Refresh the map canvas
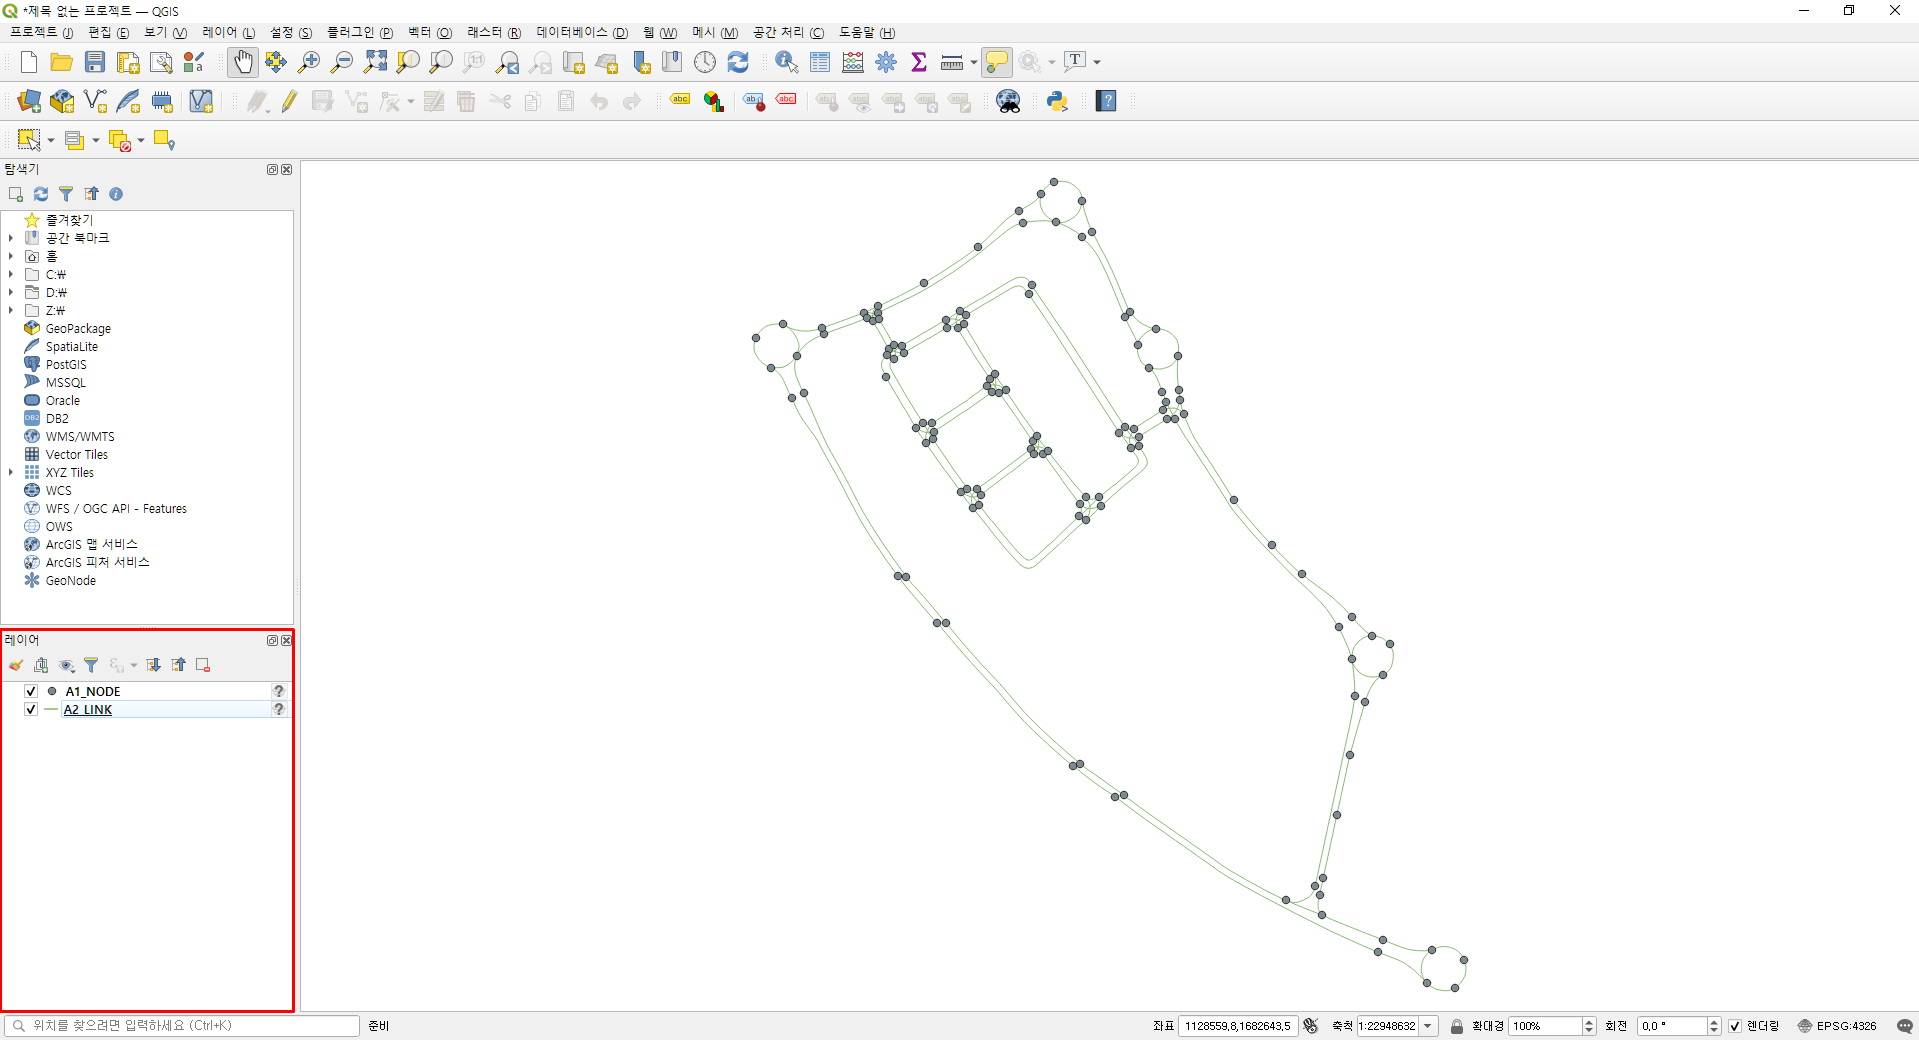 (738, 62)
